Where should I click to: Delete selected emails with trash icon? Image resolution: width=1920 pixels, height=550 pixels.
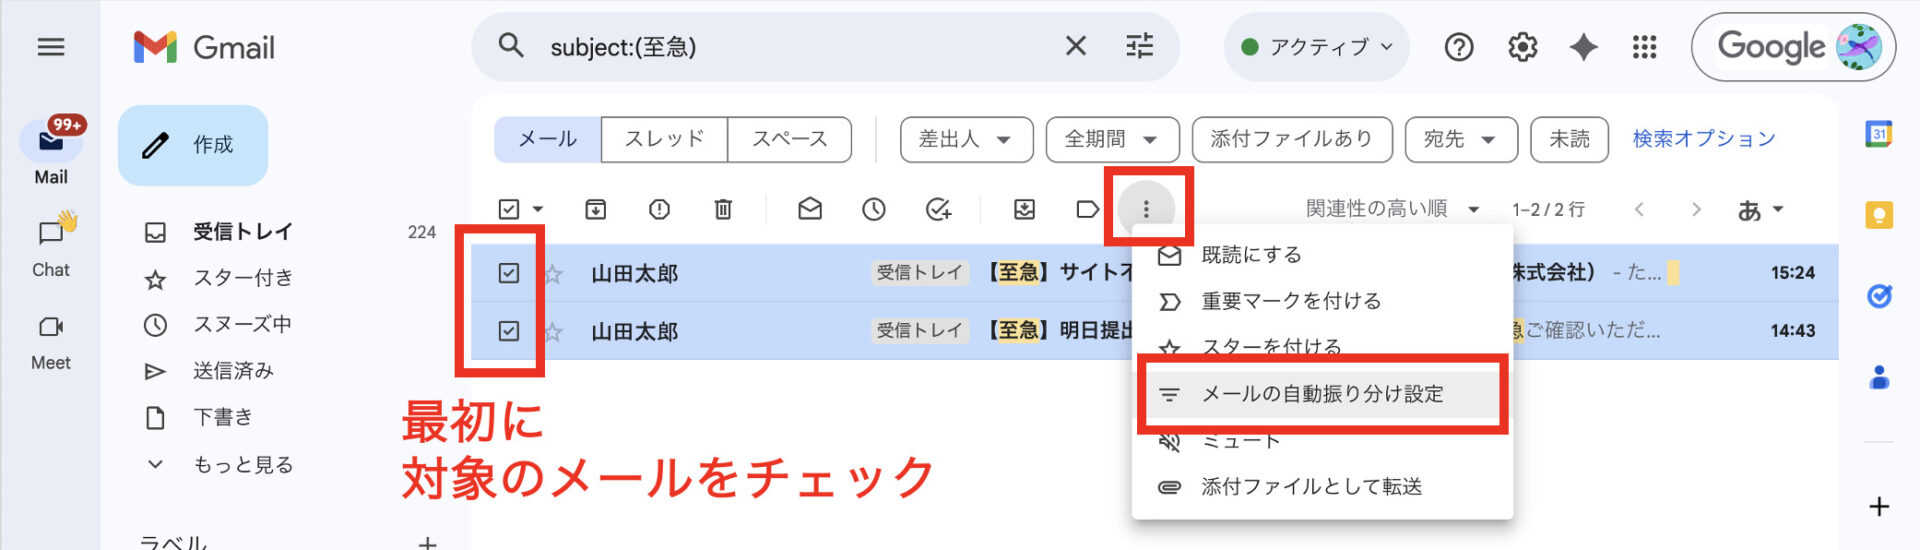point(723,209)
